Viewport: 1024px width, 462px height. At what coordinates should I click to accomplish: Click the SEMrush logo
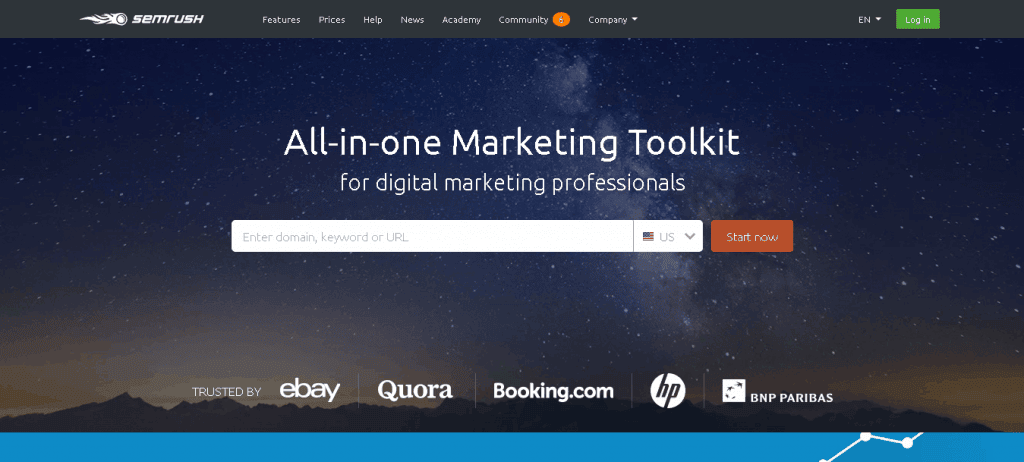[142, 19]
